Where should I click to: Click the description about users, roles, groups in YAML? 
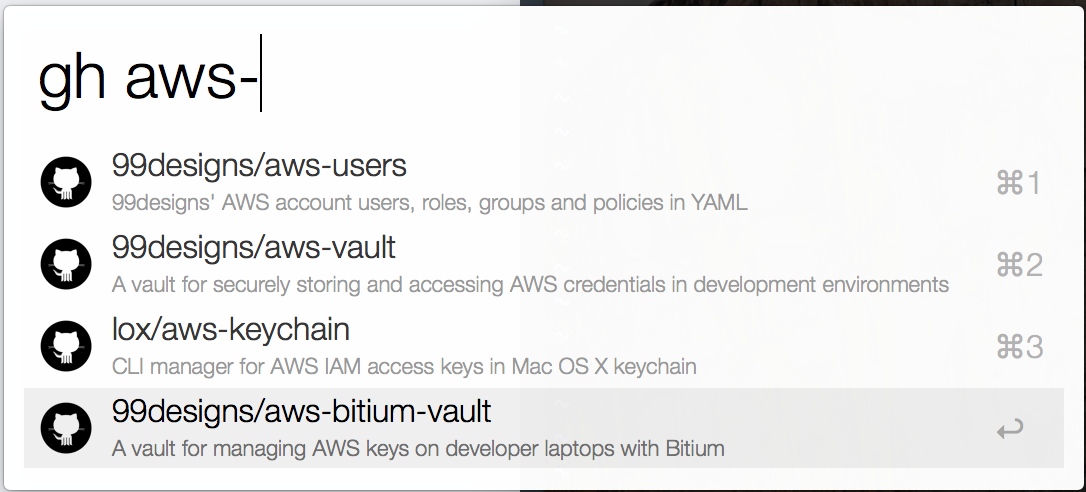pyautogui.click(x=429, y=203)
